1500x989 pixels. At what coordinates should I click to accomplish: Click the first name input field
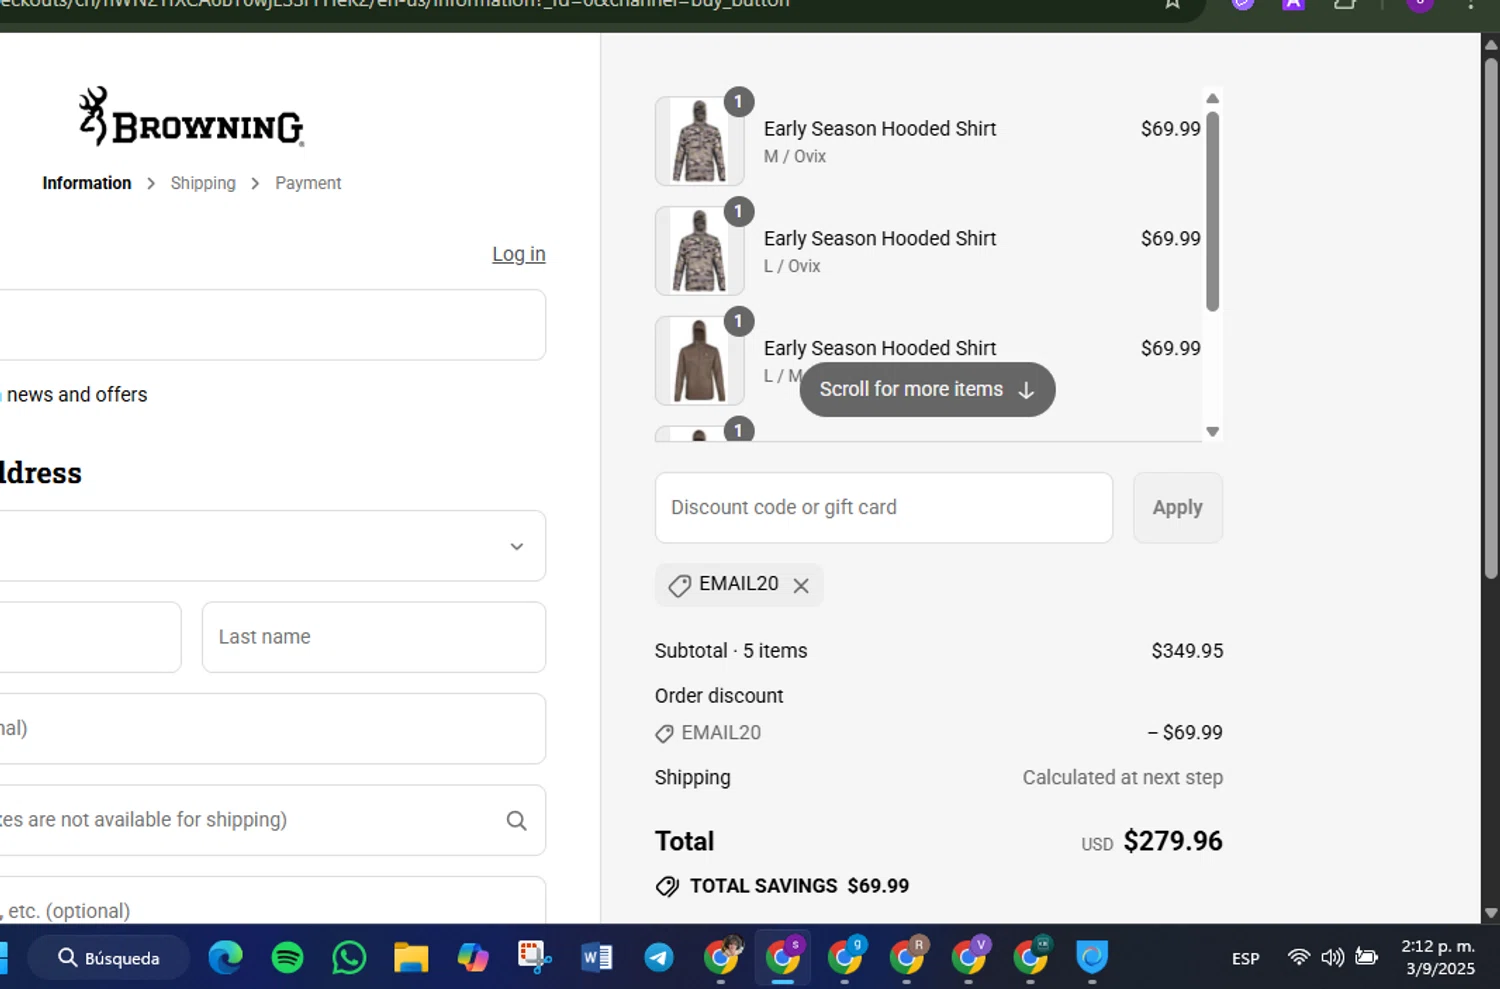click(x=90, y=637)
